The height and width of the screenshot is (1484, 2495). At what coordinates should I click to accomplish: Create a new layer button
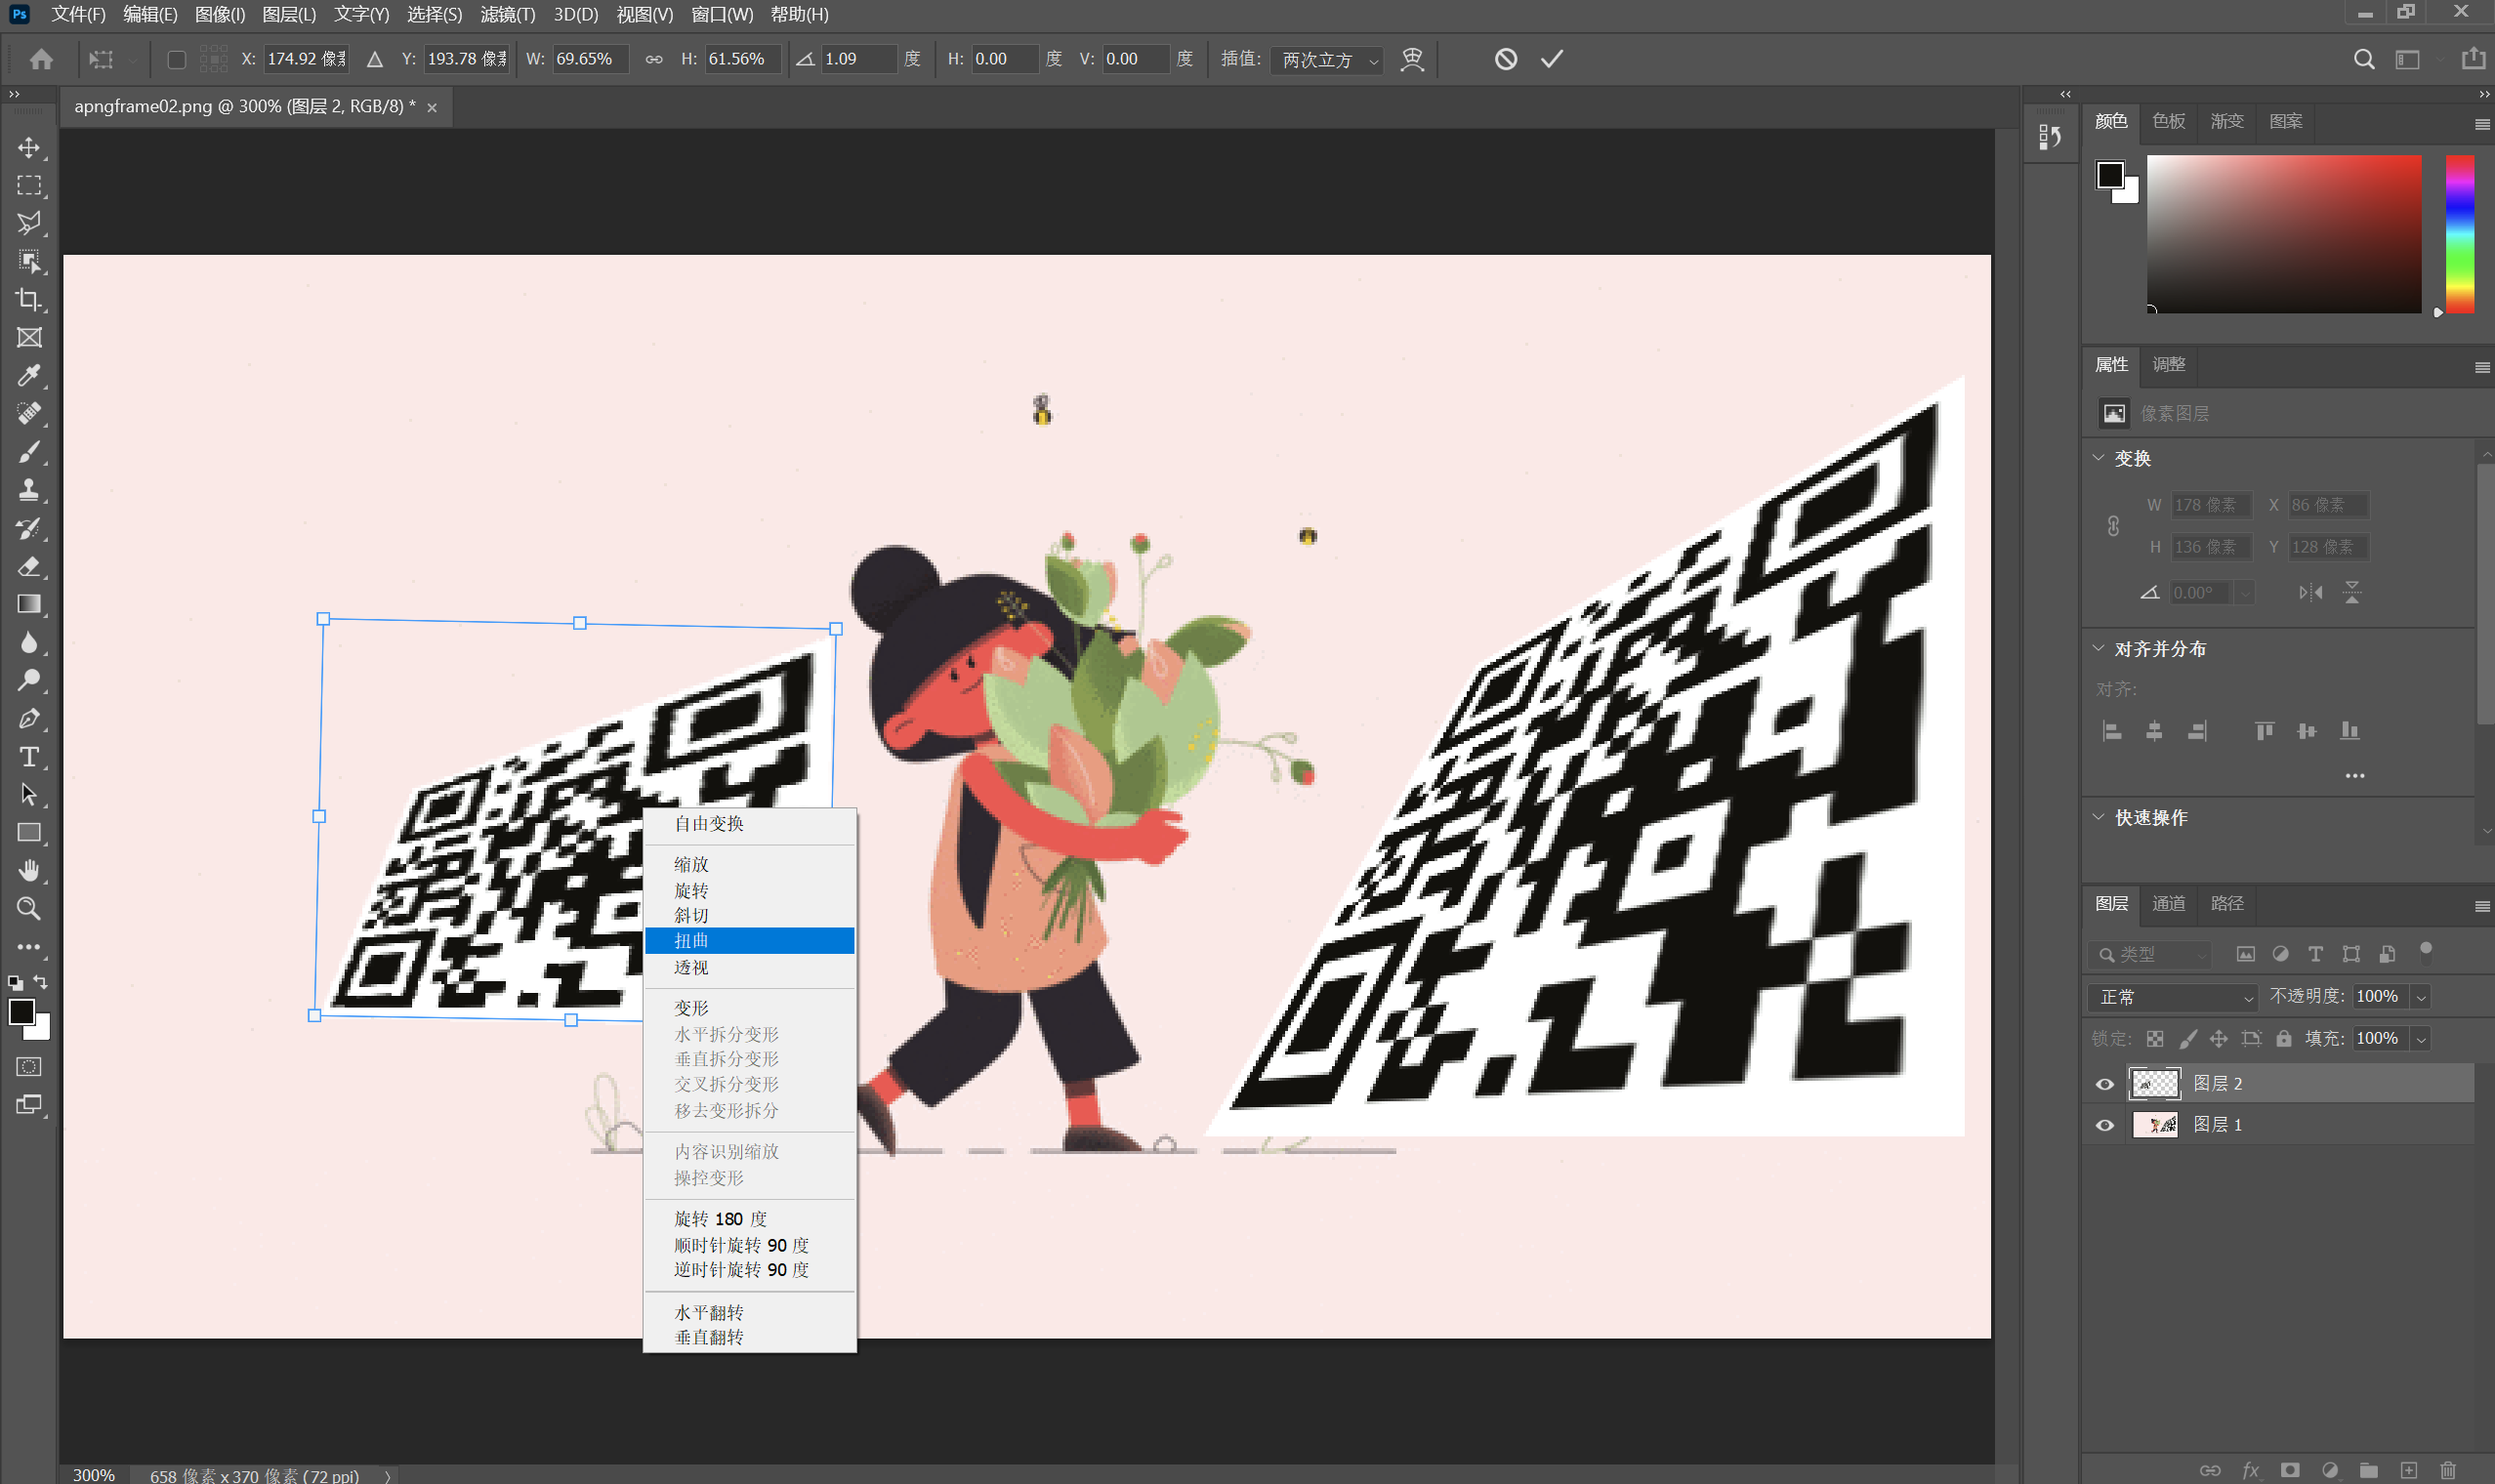[x=2409, y=1470]
